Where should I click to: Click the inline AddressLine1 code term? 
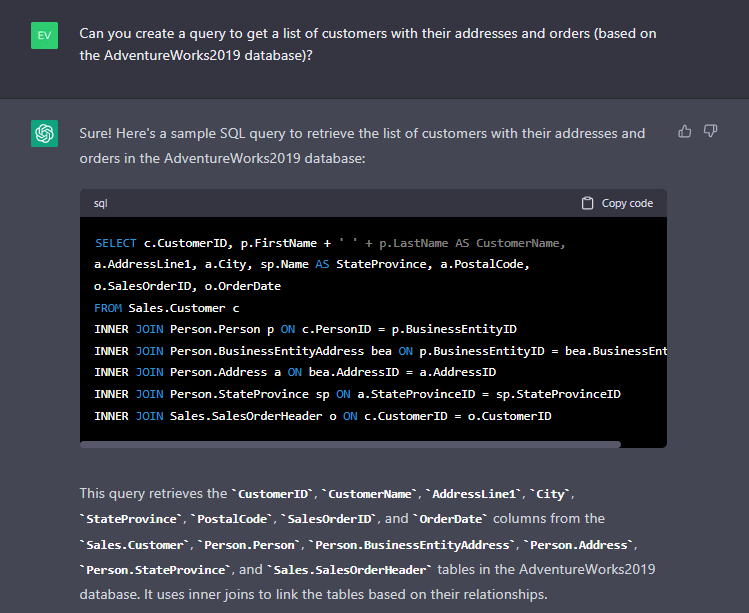coord(472,494)
